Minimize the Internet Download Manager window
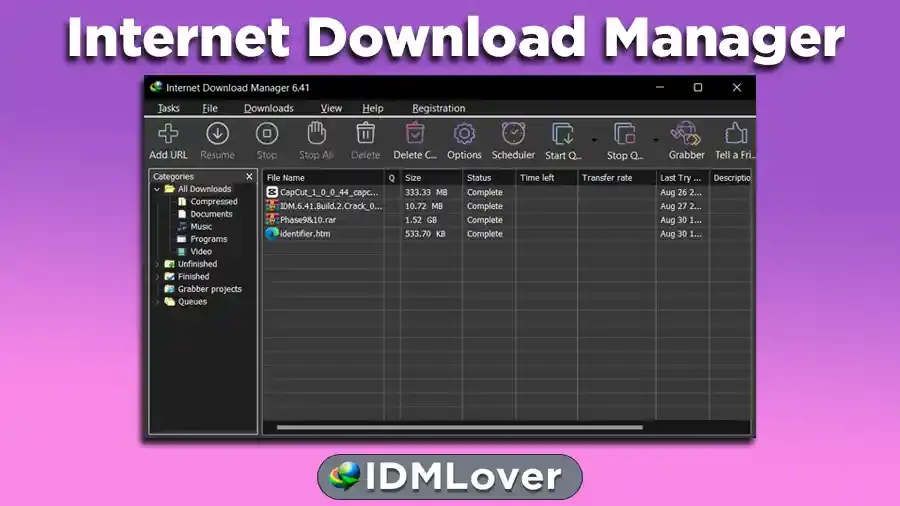 coord(660,87)
